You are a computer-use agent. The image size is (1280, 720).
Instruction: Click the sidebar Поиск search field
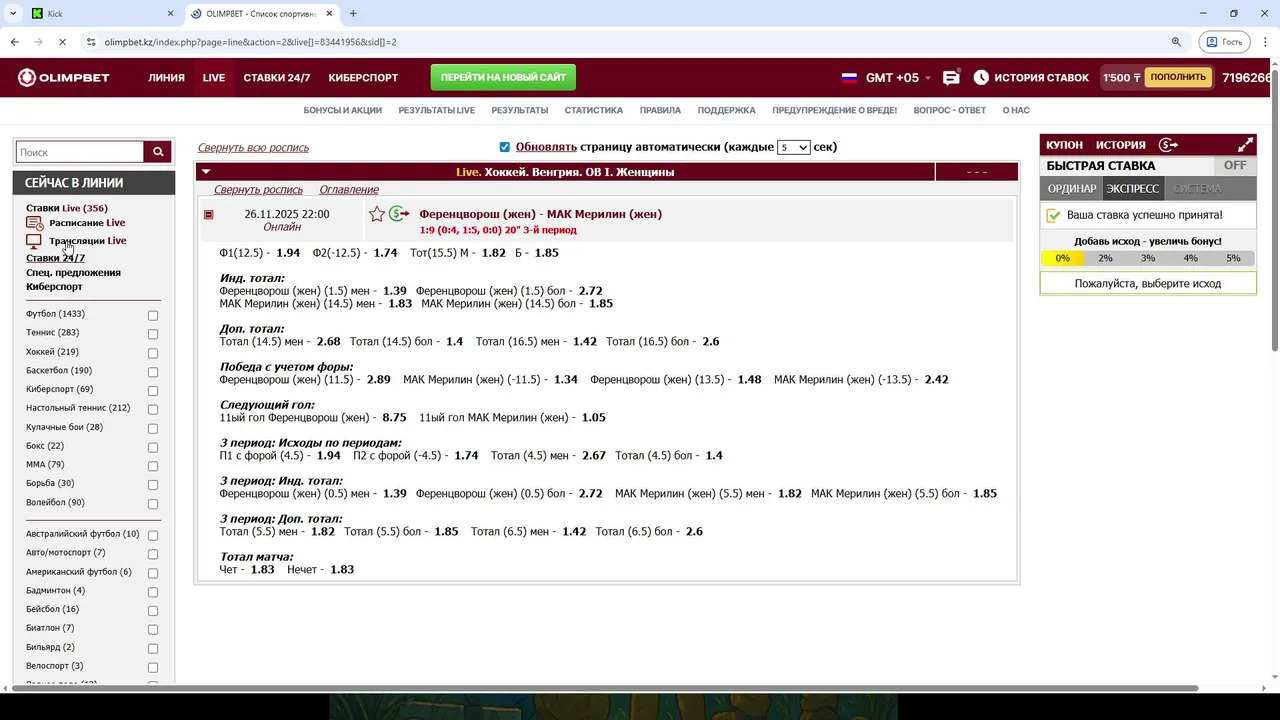tap(80, 152)
